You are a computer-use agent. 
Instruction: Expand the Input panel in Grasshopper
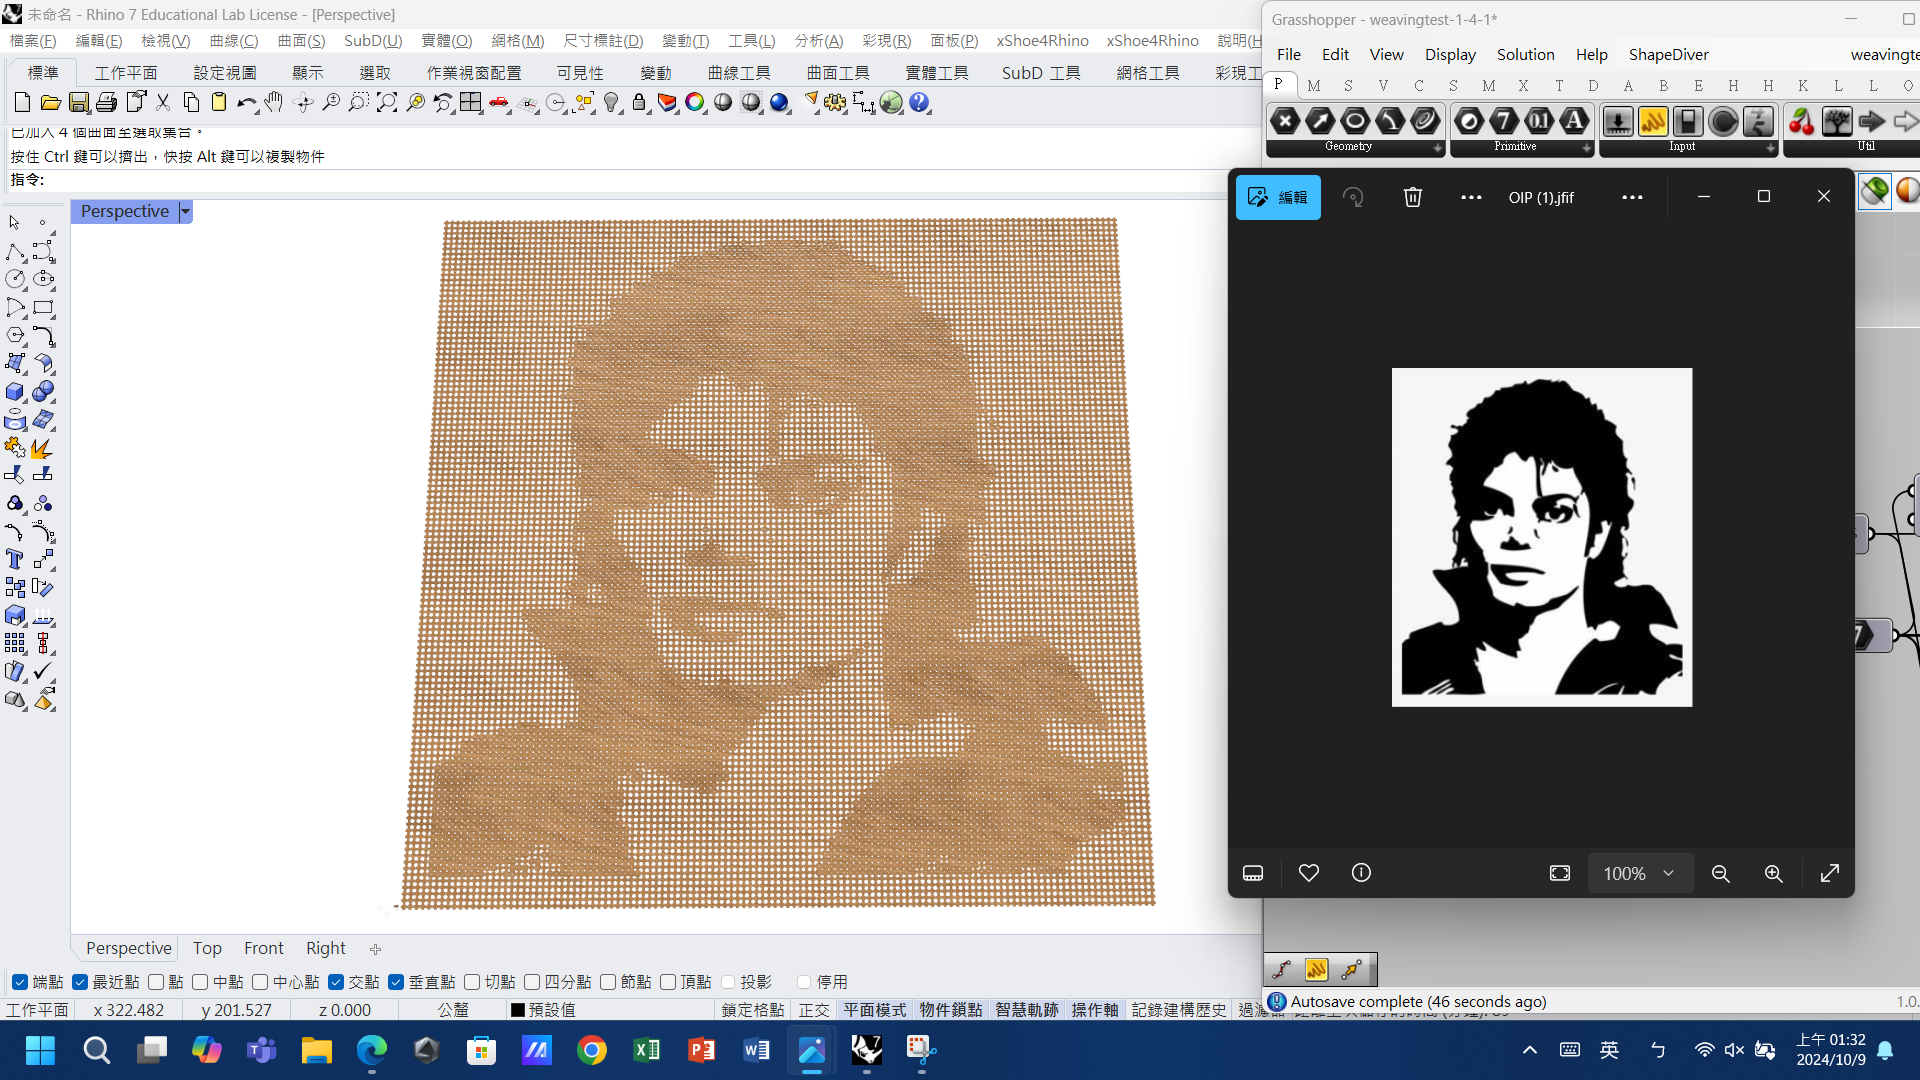coord(1771,148)
